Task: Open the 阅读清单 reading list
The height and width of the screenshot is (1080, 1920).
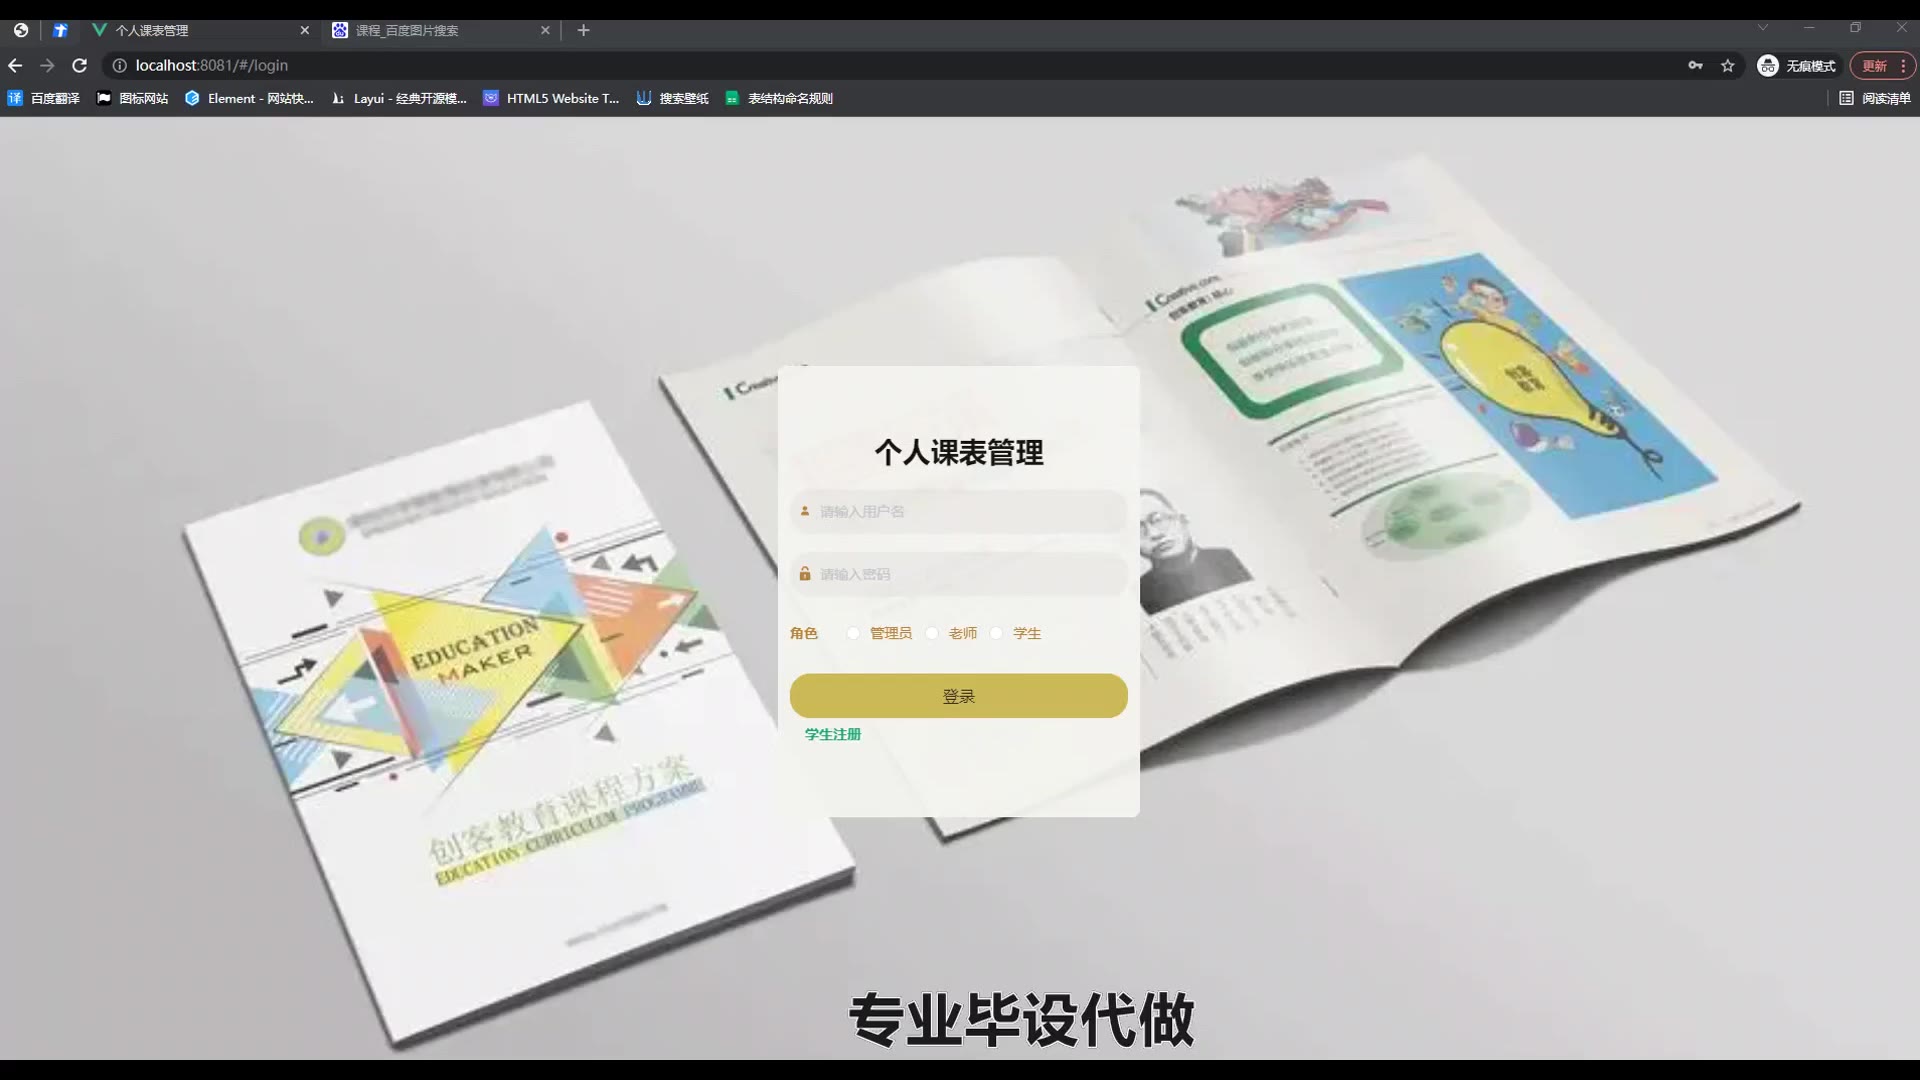Action: click(x=1875, y=98)
